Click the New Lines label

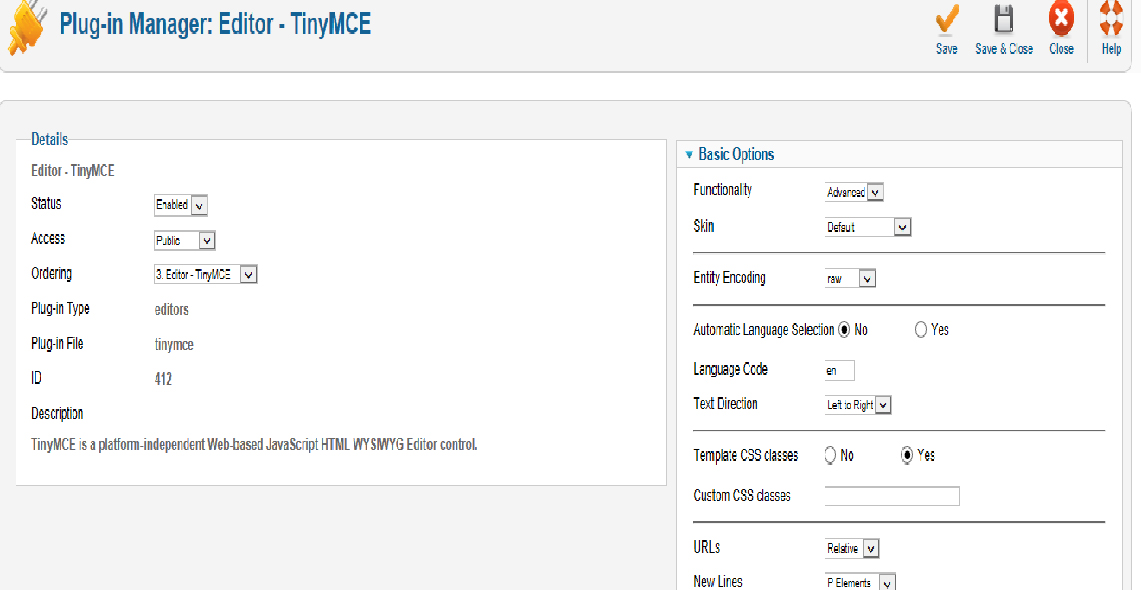click(718, 581)
